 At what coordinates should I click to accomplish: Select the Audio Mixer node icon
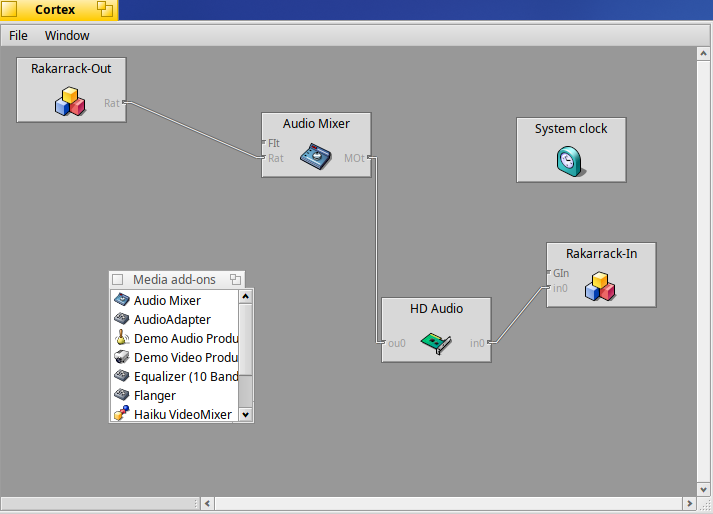pos(316,155)
